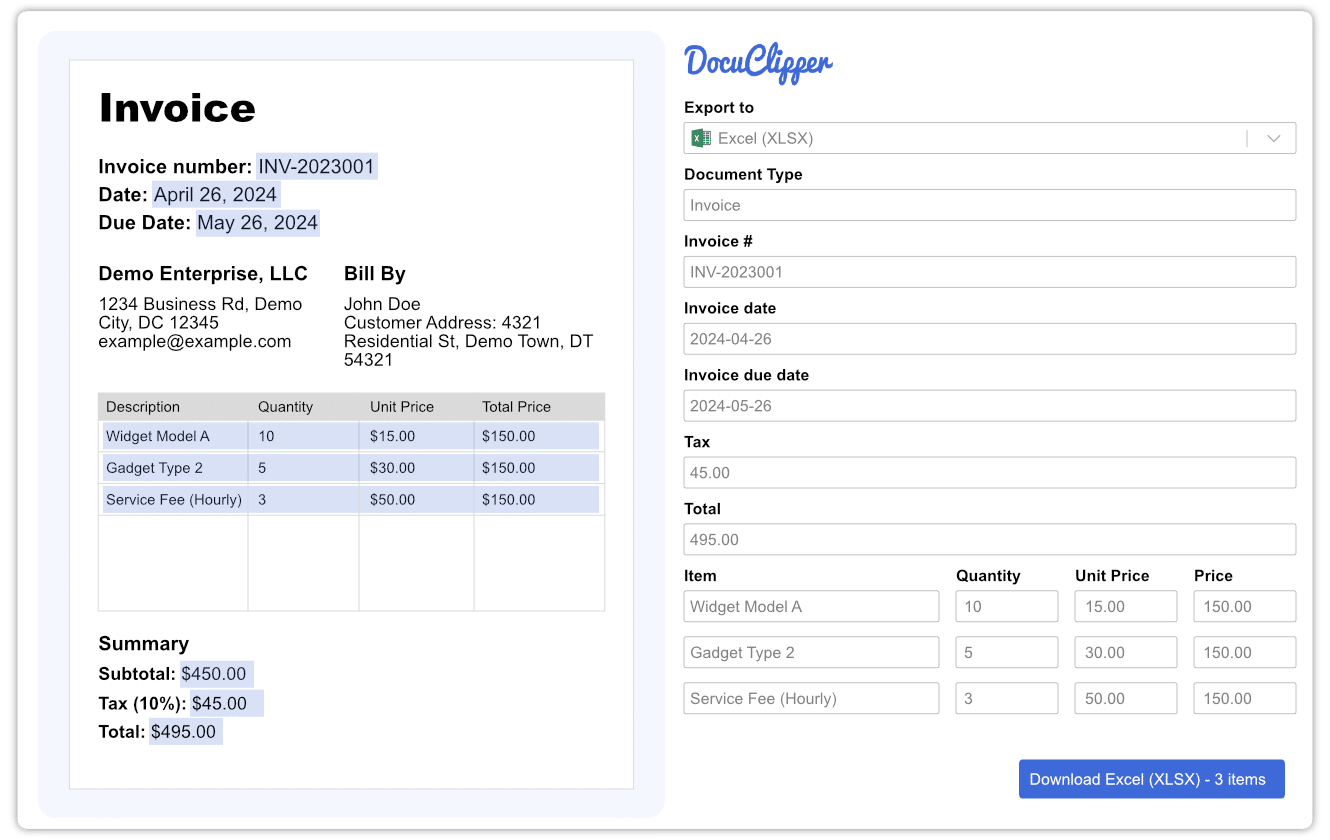The width and height of the screenshot is (1330, 840).
Task: Expand the export format chevron
Action: (x=1272, y=137)
